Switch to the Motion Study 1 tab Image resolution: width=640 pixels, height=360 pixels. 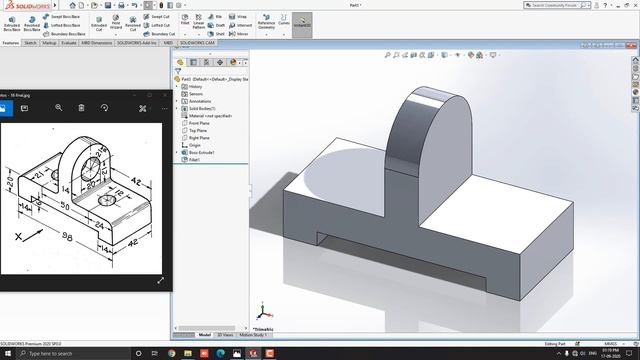click(x=253, y=335)
